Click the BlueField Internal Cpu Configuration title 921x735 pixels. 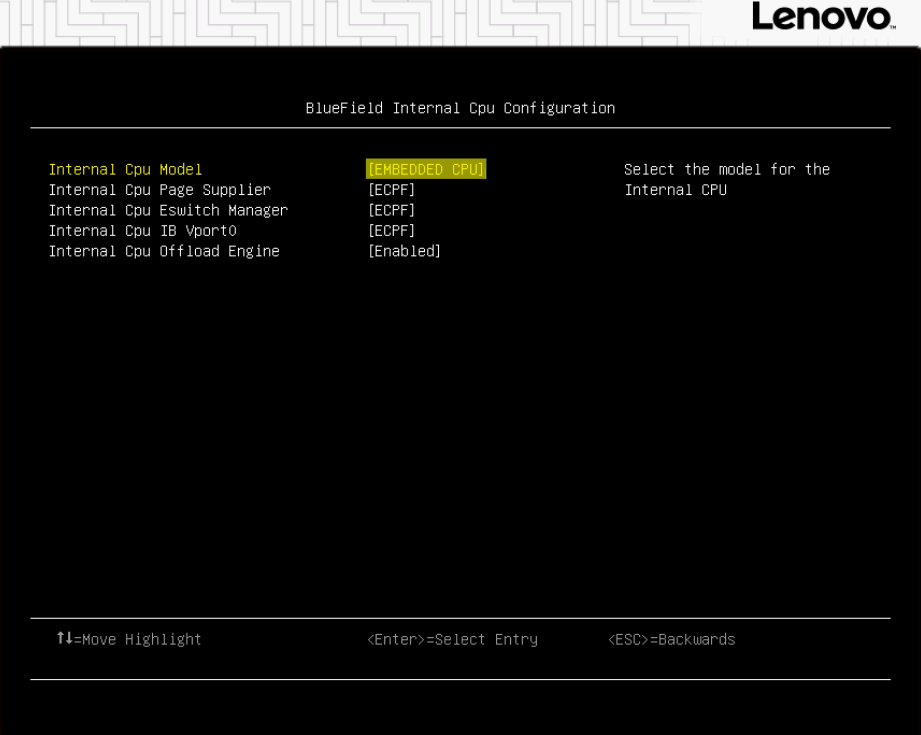click(460, 108)
